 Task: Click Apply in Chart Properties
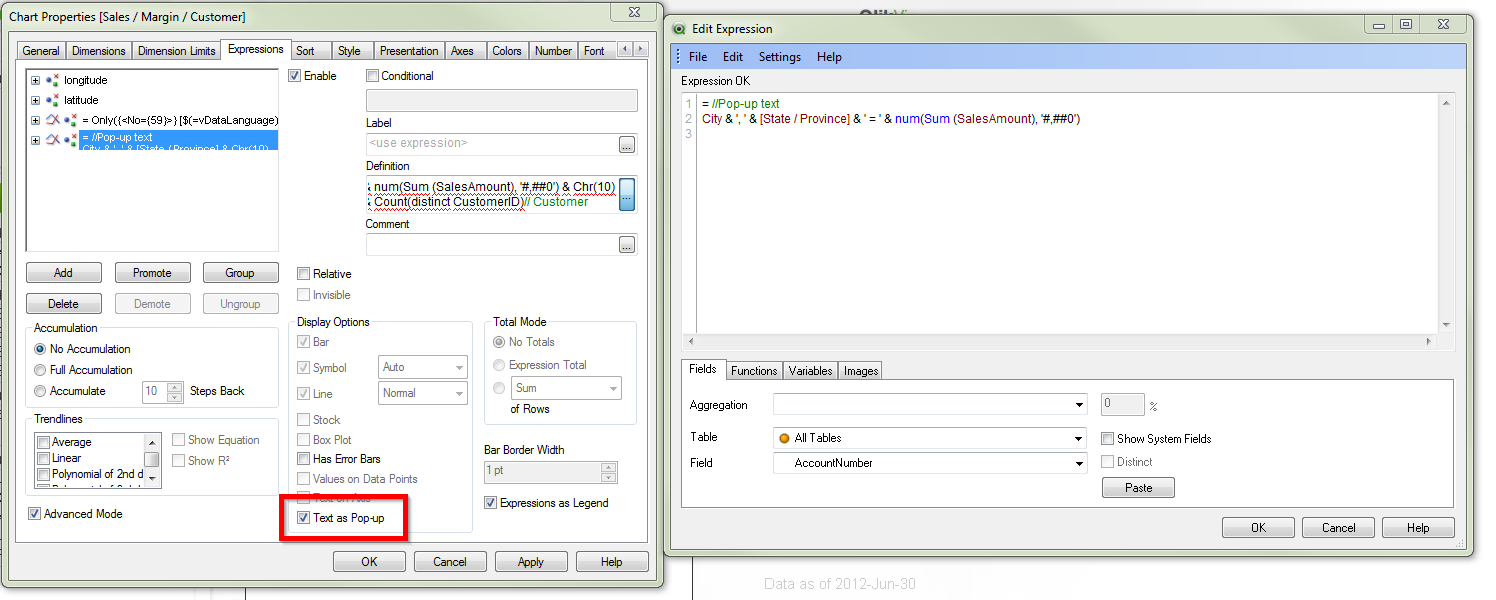click(x=531, y=562)
